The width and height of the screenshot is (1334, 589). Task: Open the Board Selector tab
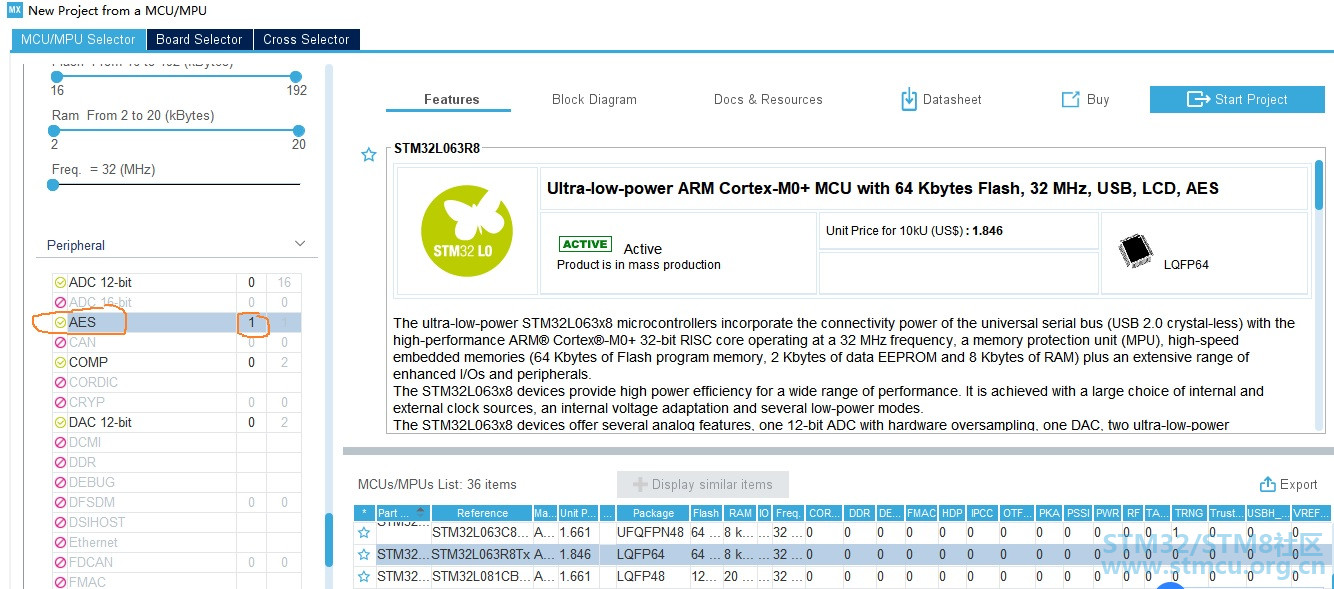199,39
